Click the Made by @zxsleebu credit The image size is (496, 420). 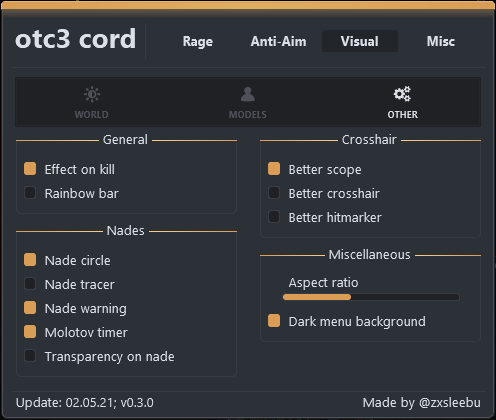click(x=422, y=403)
